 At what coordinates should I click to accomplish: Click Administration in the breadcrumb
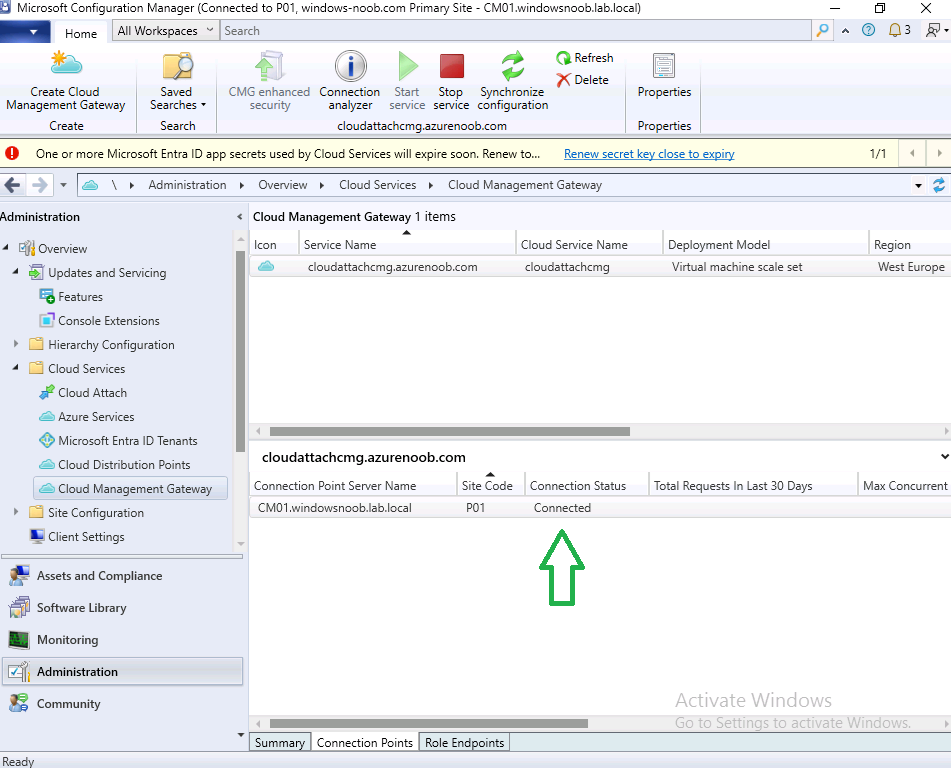pos(187,185)
